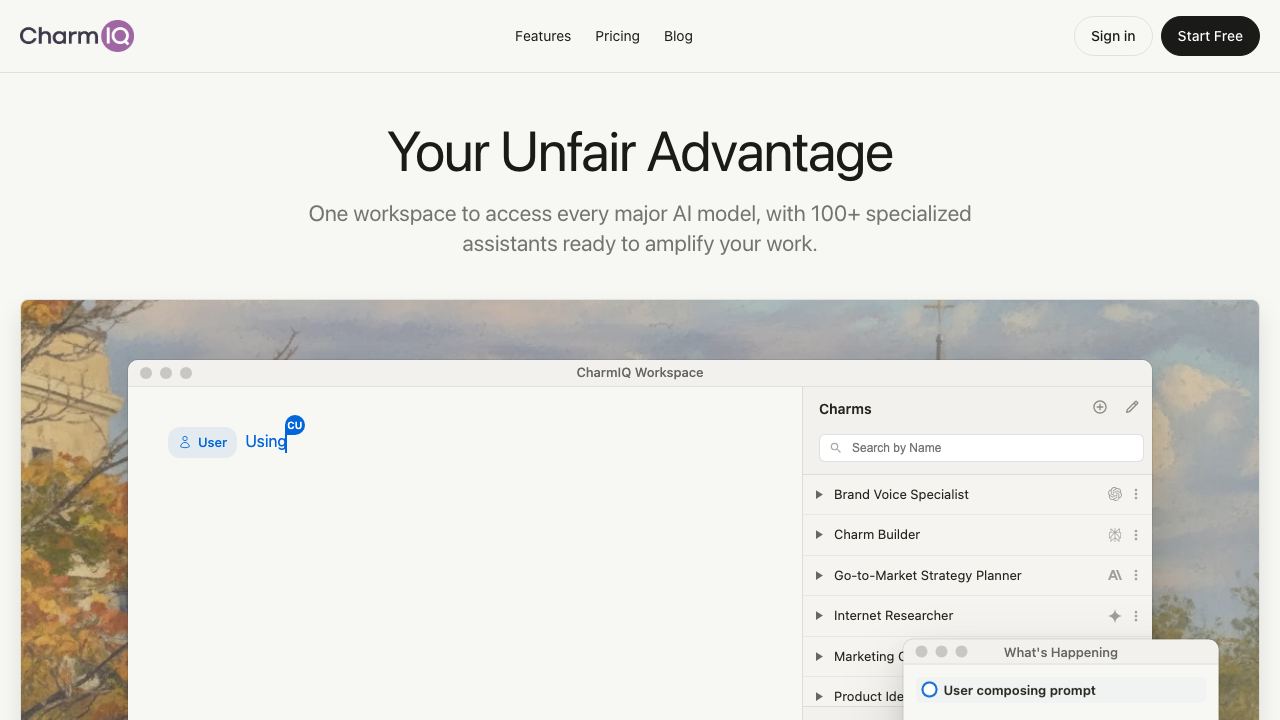Click the What's Happening window title
This screenshot has width=1280, height=720.
(x=1061, y=652)
